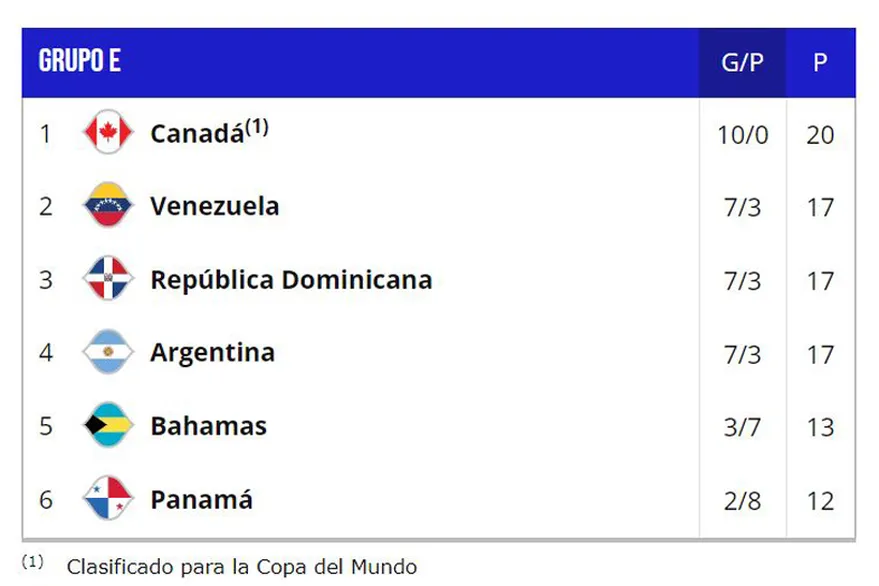Click Panamá's 12 points cell
Screen dimensions: 879x586
pos(820,500)
